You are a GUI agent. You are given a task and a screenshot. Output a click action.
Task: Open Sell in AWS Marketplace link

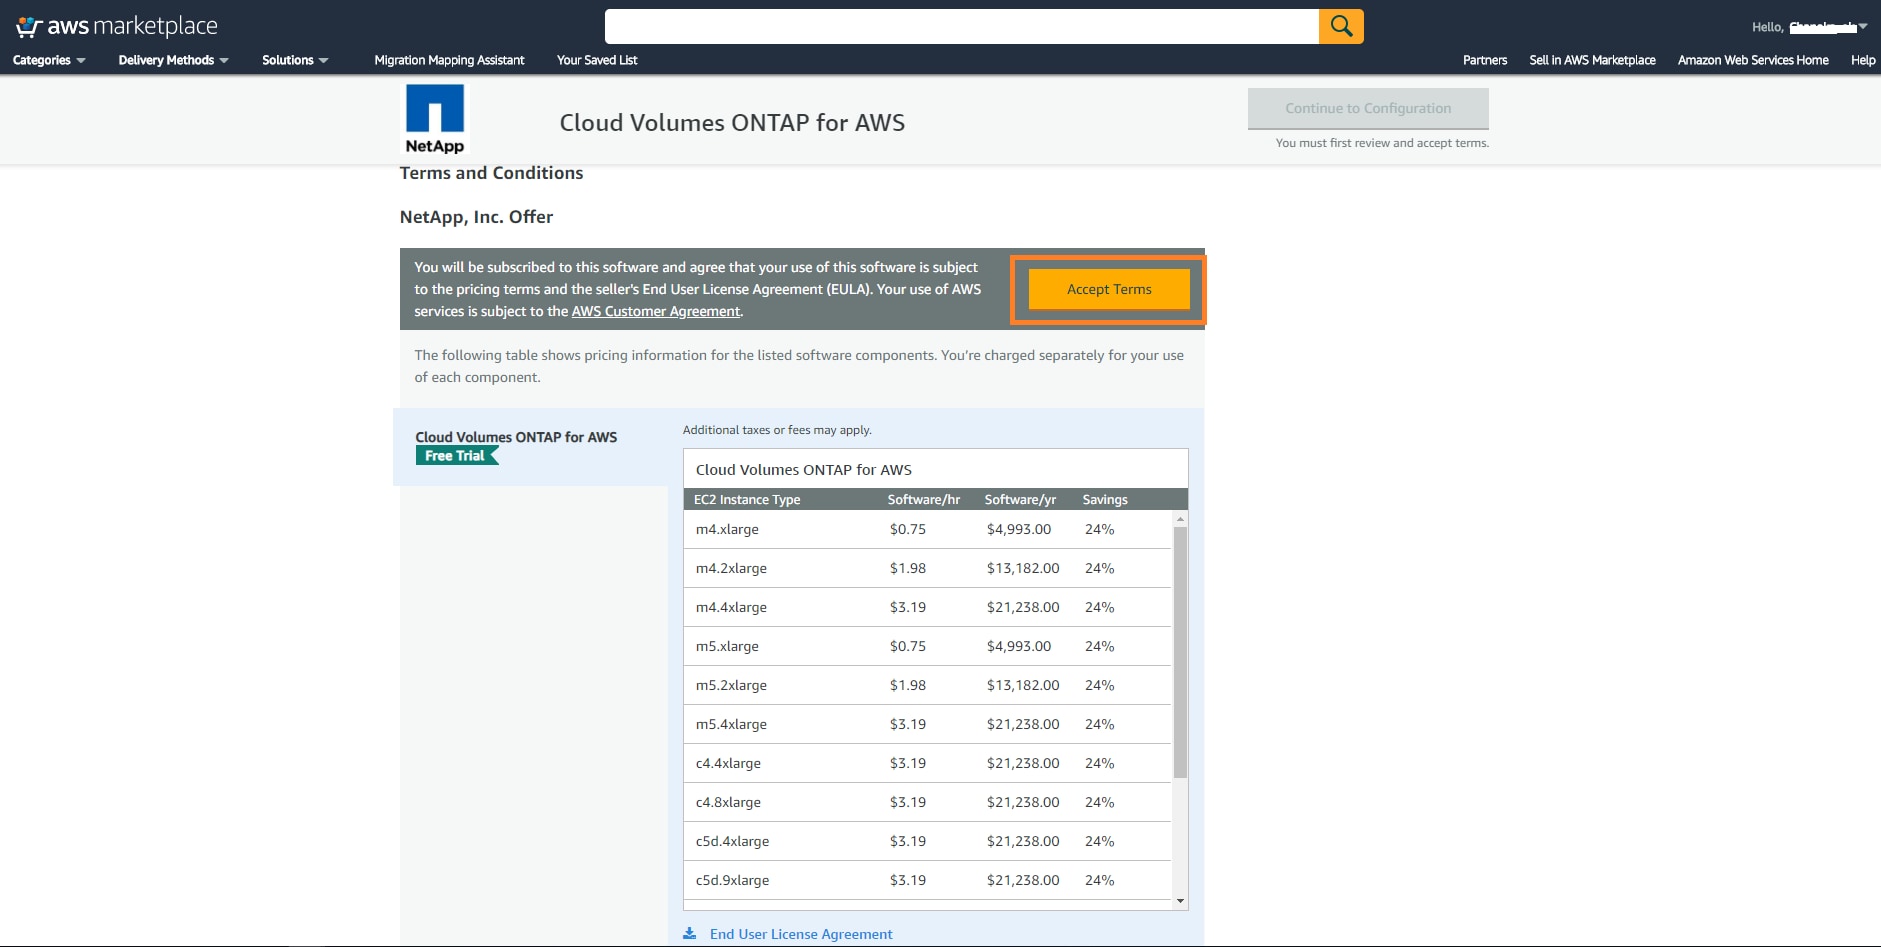[1592, 60]
